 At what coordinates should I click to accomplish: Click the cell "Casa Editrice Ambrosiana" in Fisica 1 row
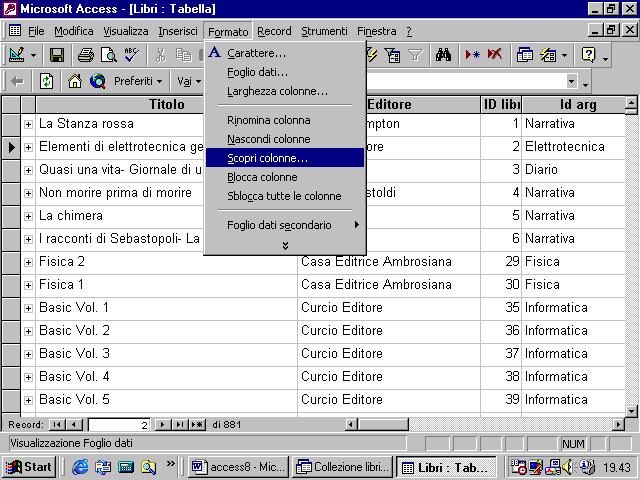coord(389,284)
